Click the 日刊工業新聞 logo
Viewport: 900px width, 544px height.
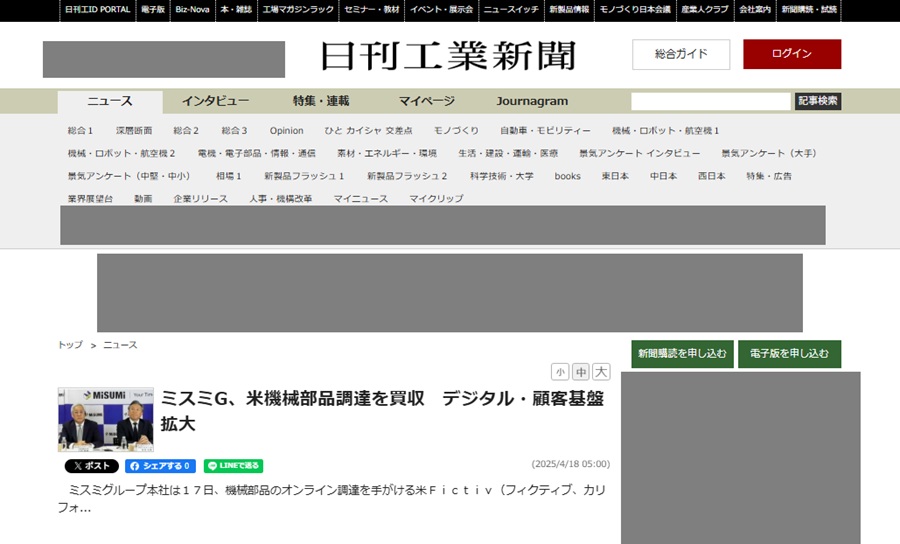(x=448, y=56)
